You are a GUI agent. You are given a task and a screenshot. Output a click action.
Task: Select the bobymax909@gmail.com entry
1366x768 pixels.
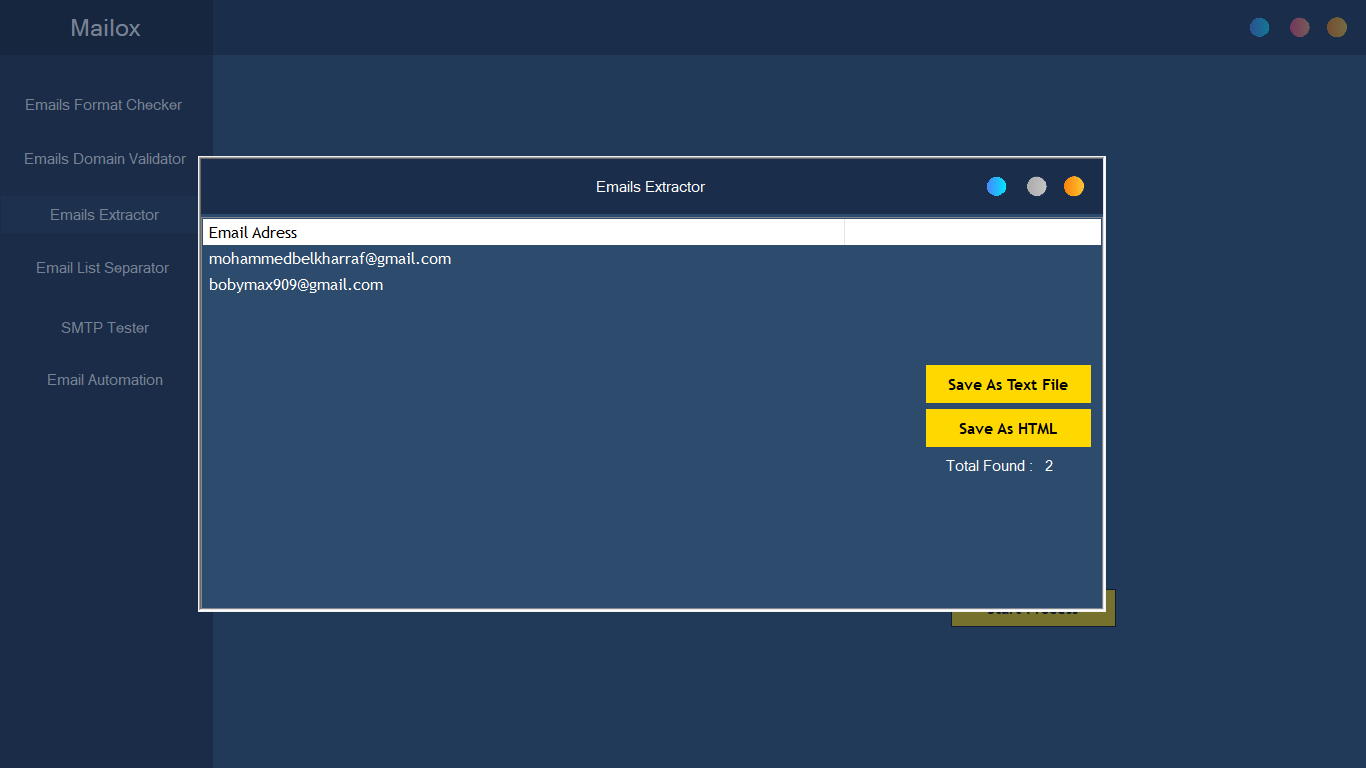[295, 284]
